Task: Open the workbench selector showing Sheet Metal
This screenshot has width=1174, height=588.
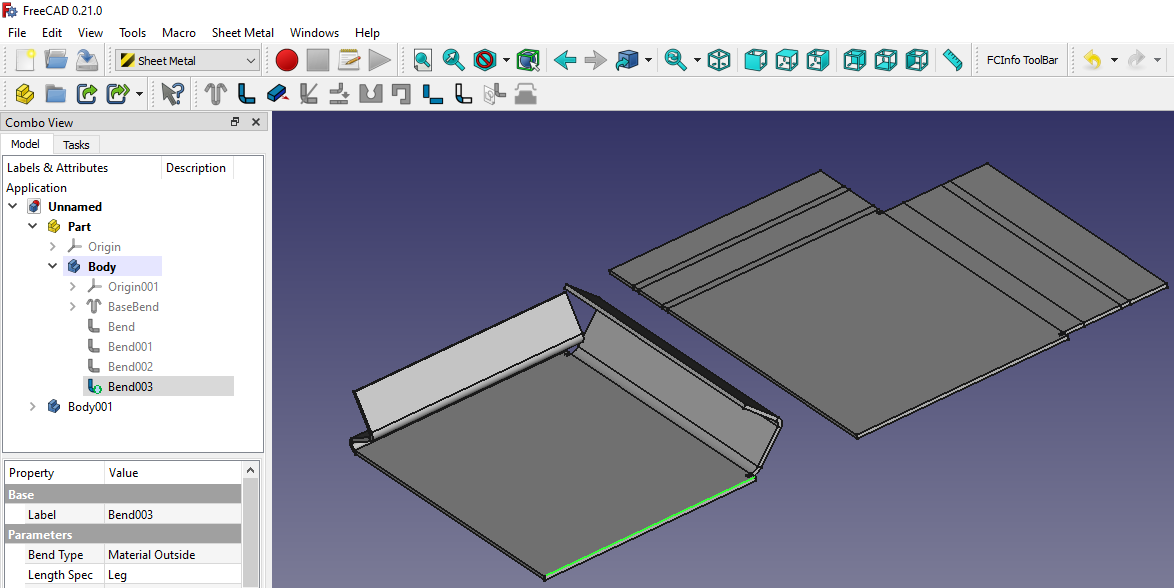Action: 185,60
